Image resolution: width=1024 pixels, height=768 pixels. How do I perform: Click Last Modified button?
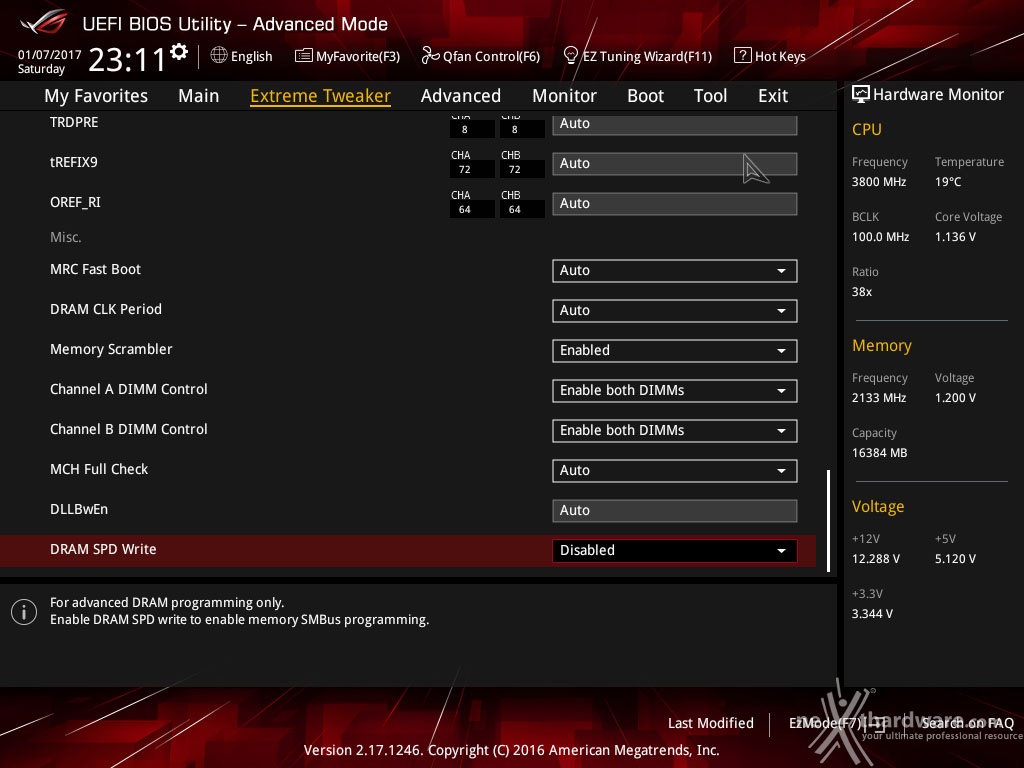coord(711,723)
